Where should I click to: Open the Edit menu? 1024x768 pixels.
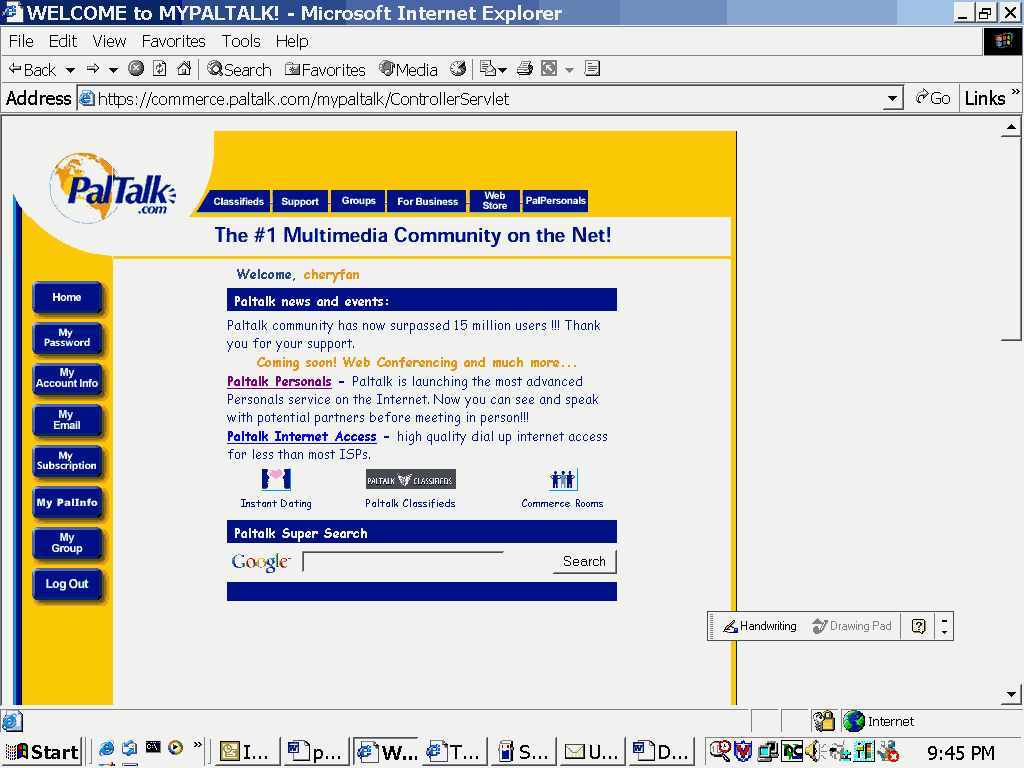click(63, 41)
